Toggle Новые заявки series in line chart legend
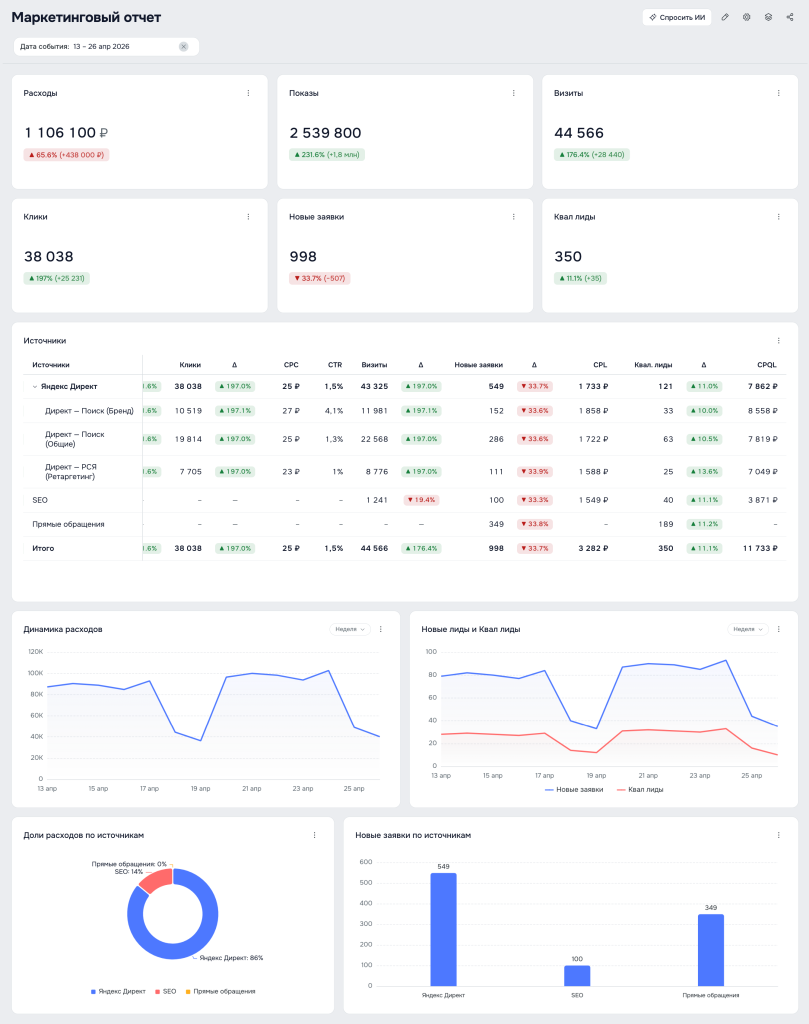The image size is (809, 1024). point(575,790)
